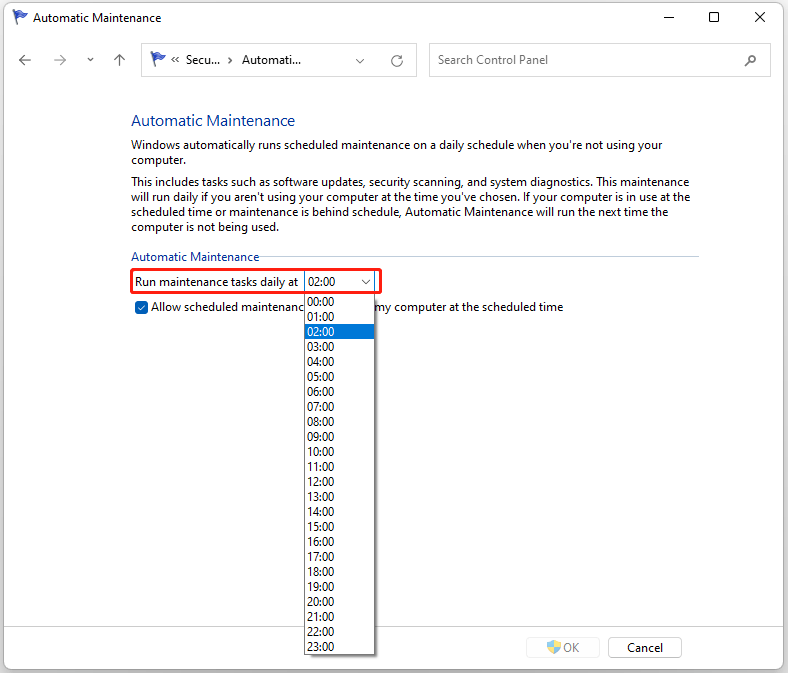Select 06:00 as maintenance time

click(x=339, y=392)
